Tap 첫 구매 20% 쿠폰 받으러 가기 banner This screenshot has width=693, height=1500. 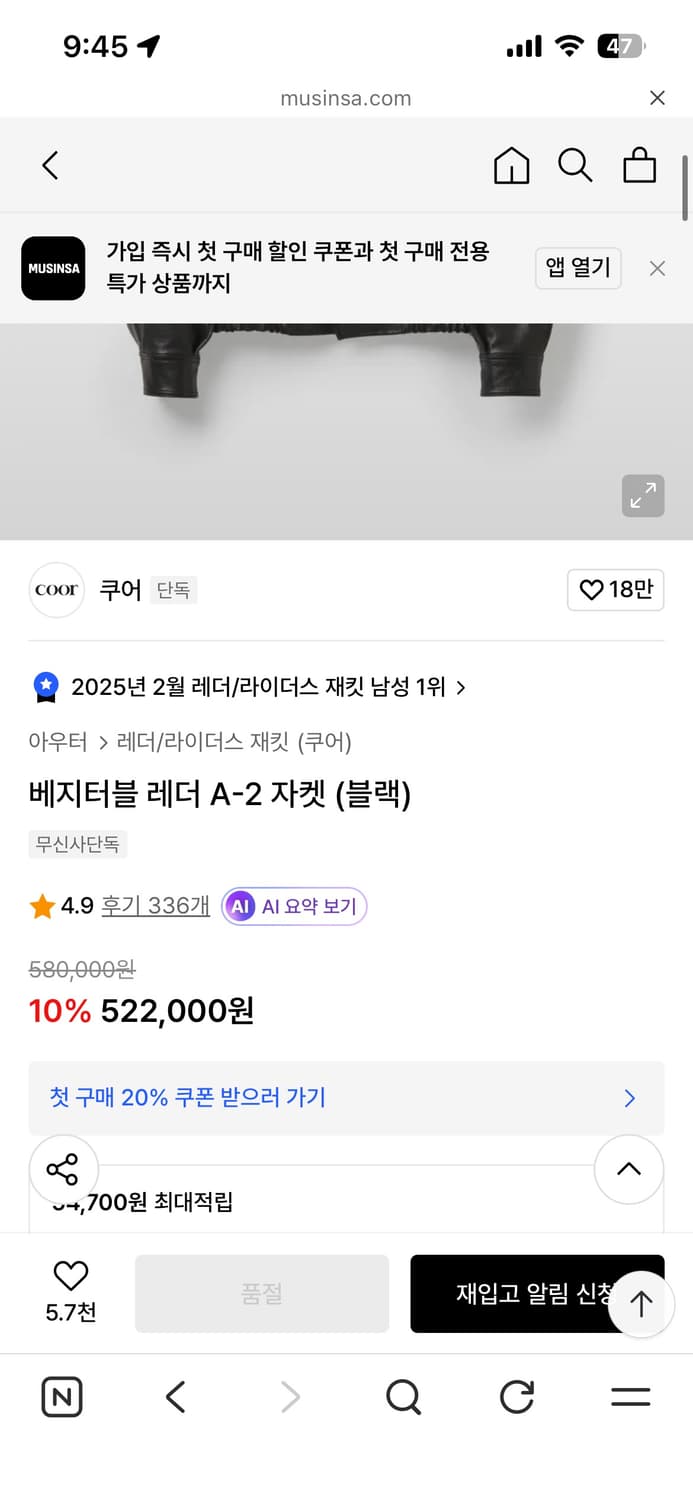(346, 1098)
